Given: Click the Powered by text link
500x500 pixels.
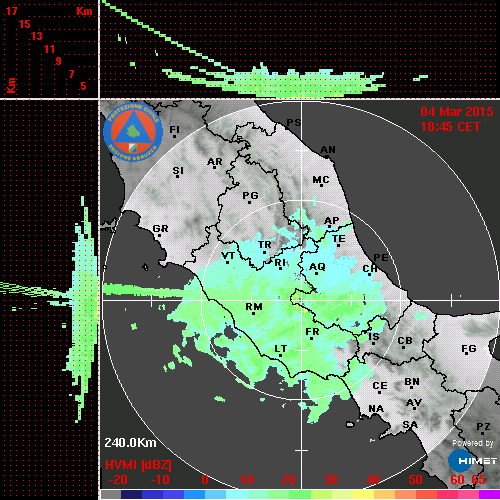Looking at the screenshot, I should coord(472,443).
